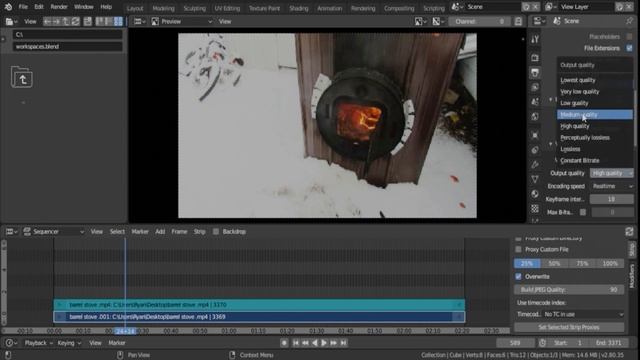
Task: Choose Medium quality from output quality list
Action: click(595, 115)
